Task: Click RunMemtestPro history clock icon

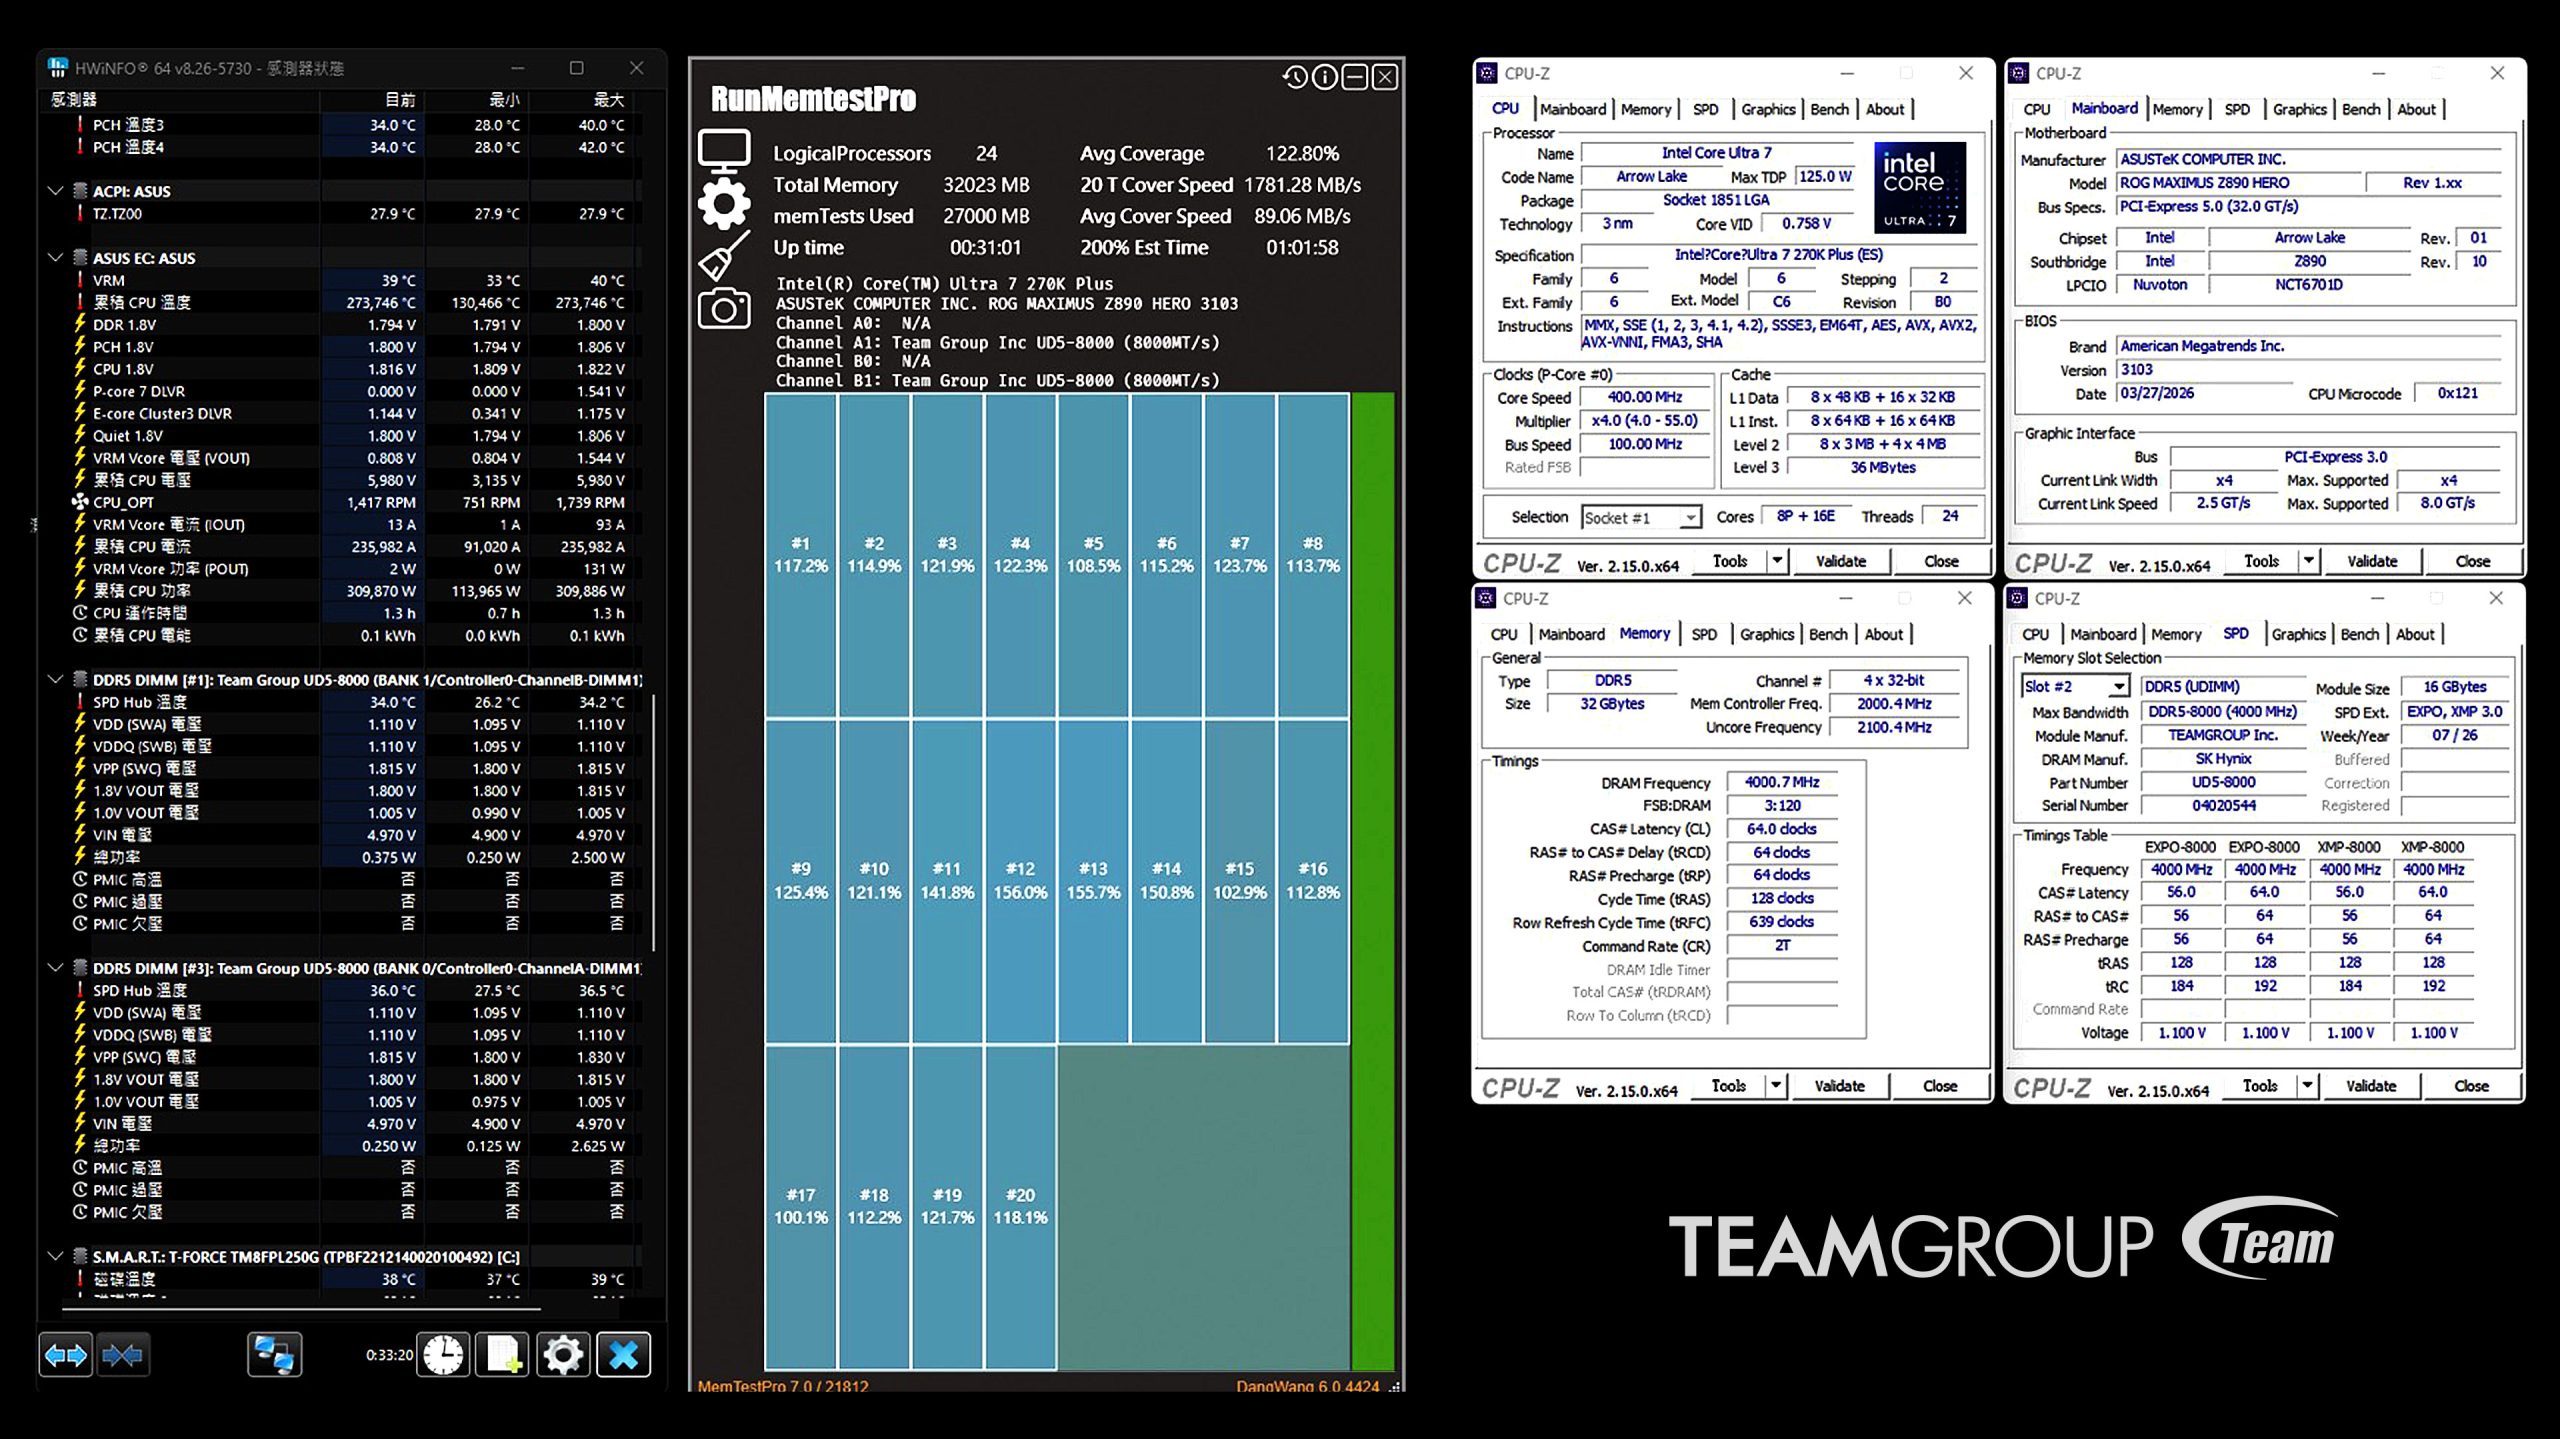Action: tap(1295, 77)
